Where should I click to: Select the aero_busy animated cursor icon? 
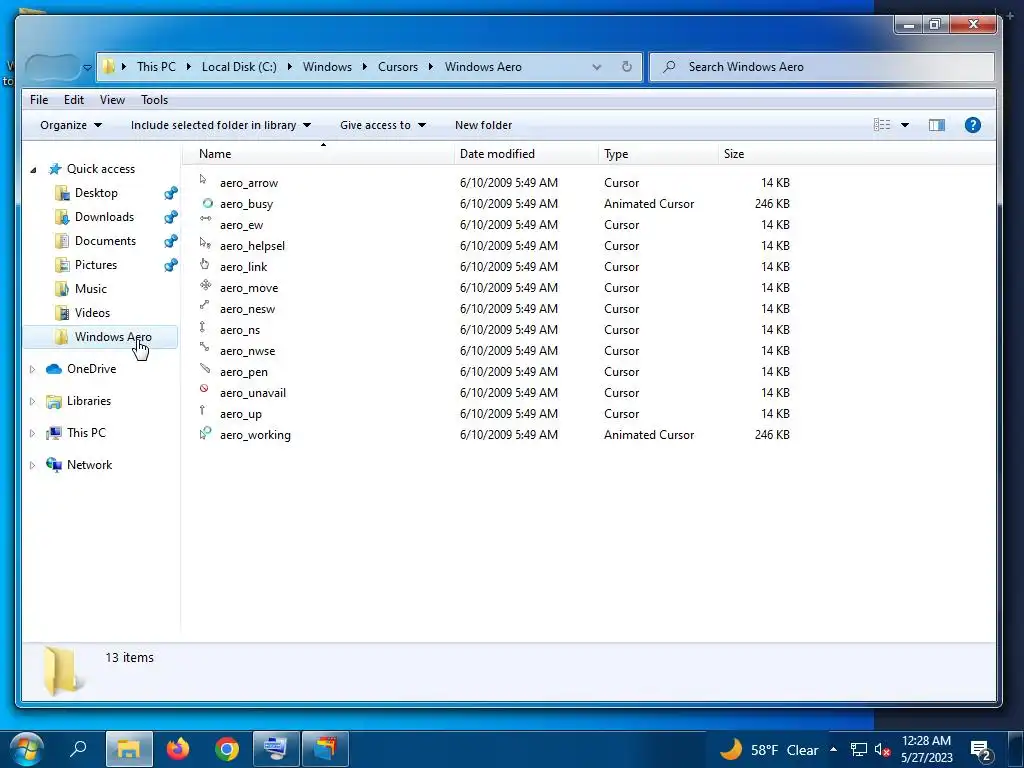207,203
